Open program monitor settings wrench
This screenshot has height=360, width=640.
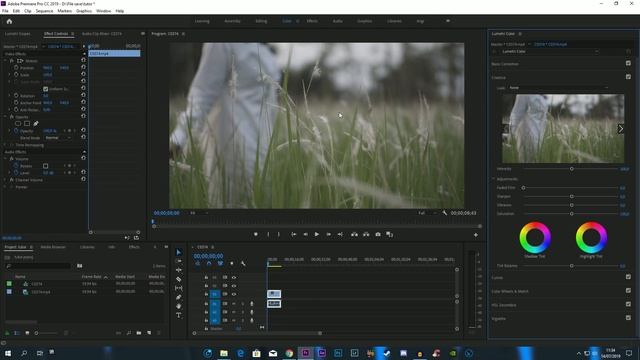tap(444, 213)
